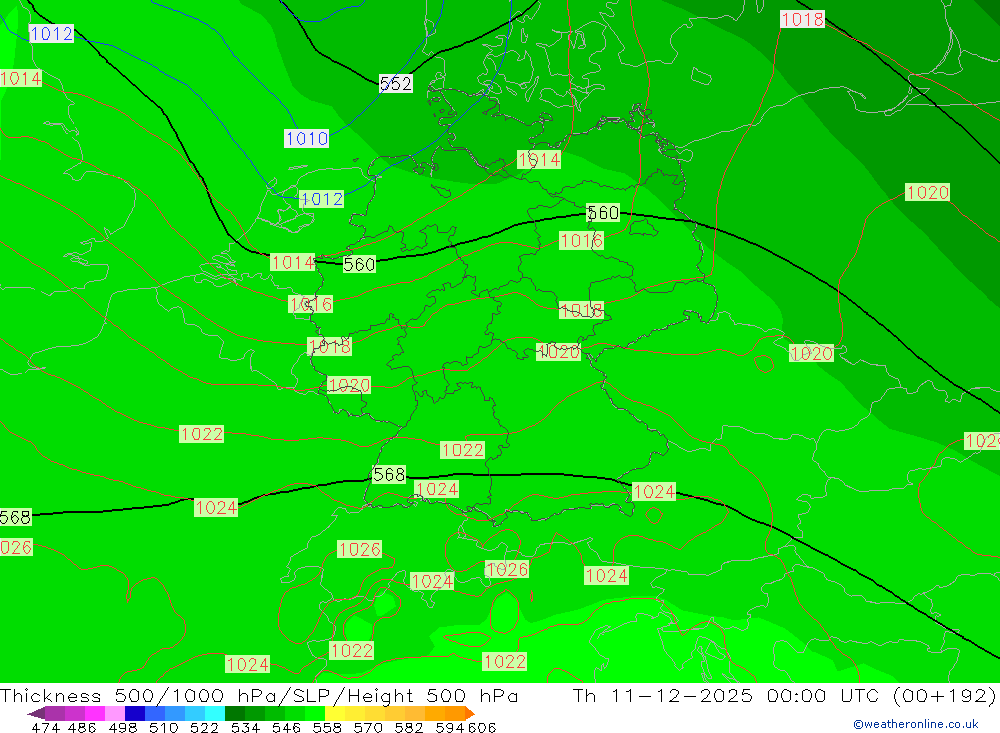Image resolution: width=1000 pixels, height=733 pixels.
Task: Click the 'Thickness 500/1000 hPa/SLP/Height 500 hPa' title
Action: [x=259, y=695]
